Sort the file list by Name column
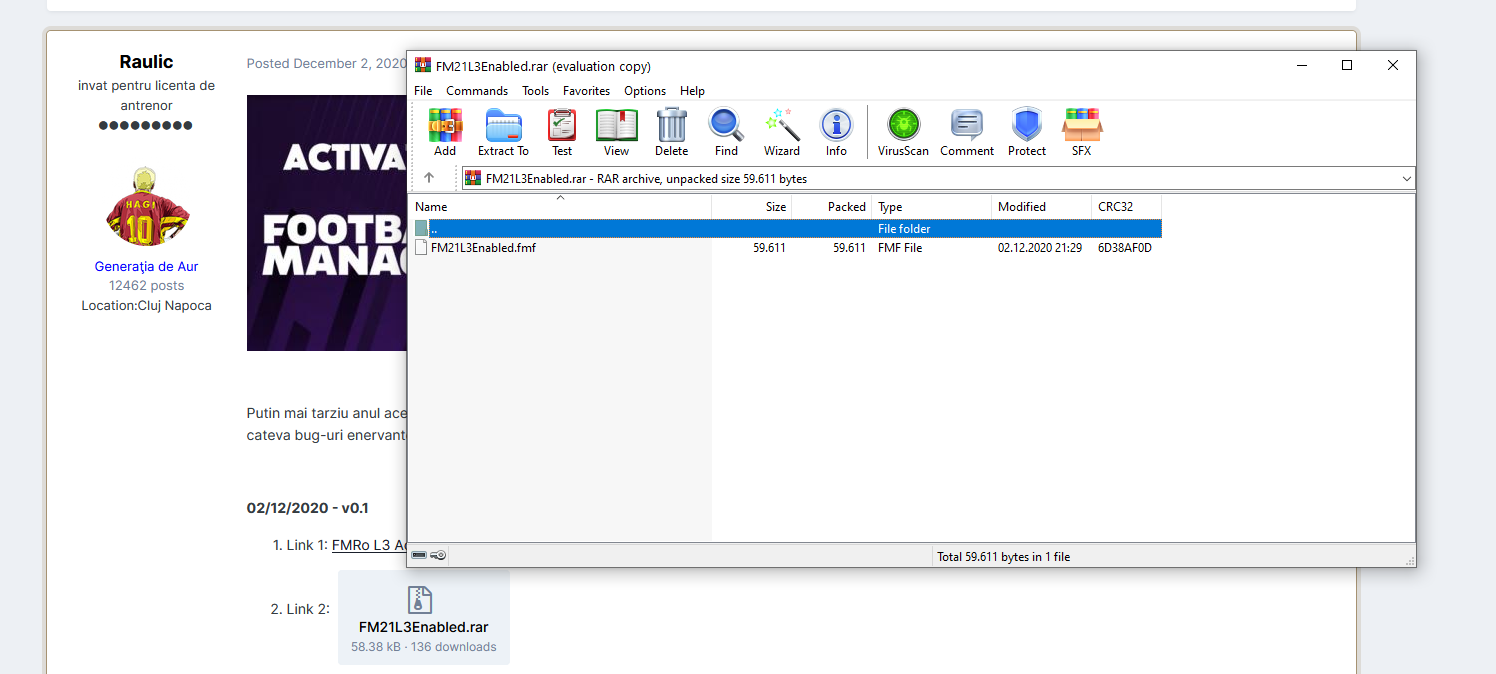 point(561,207)
